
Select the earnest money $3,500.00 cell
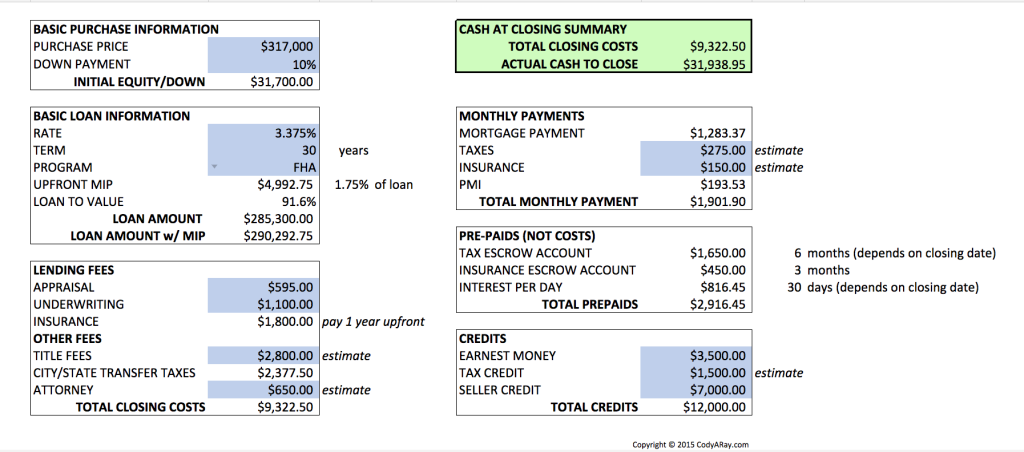(697, 356)
